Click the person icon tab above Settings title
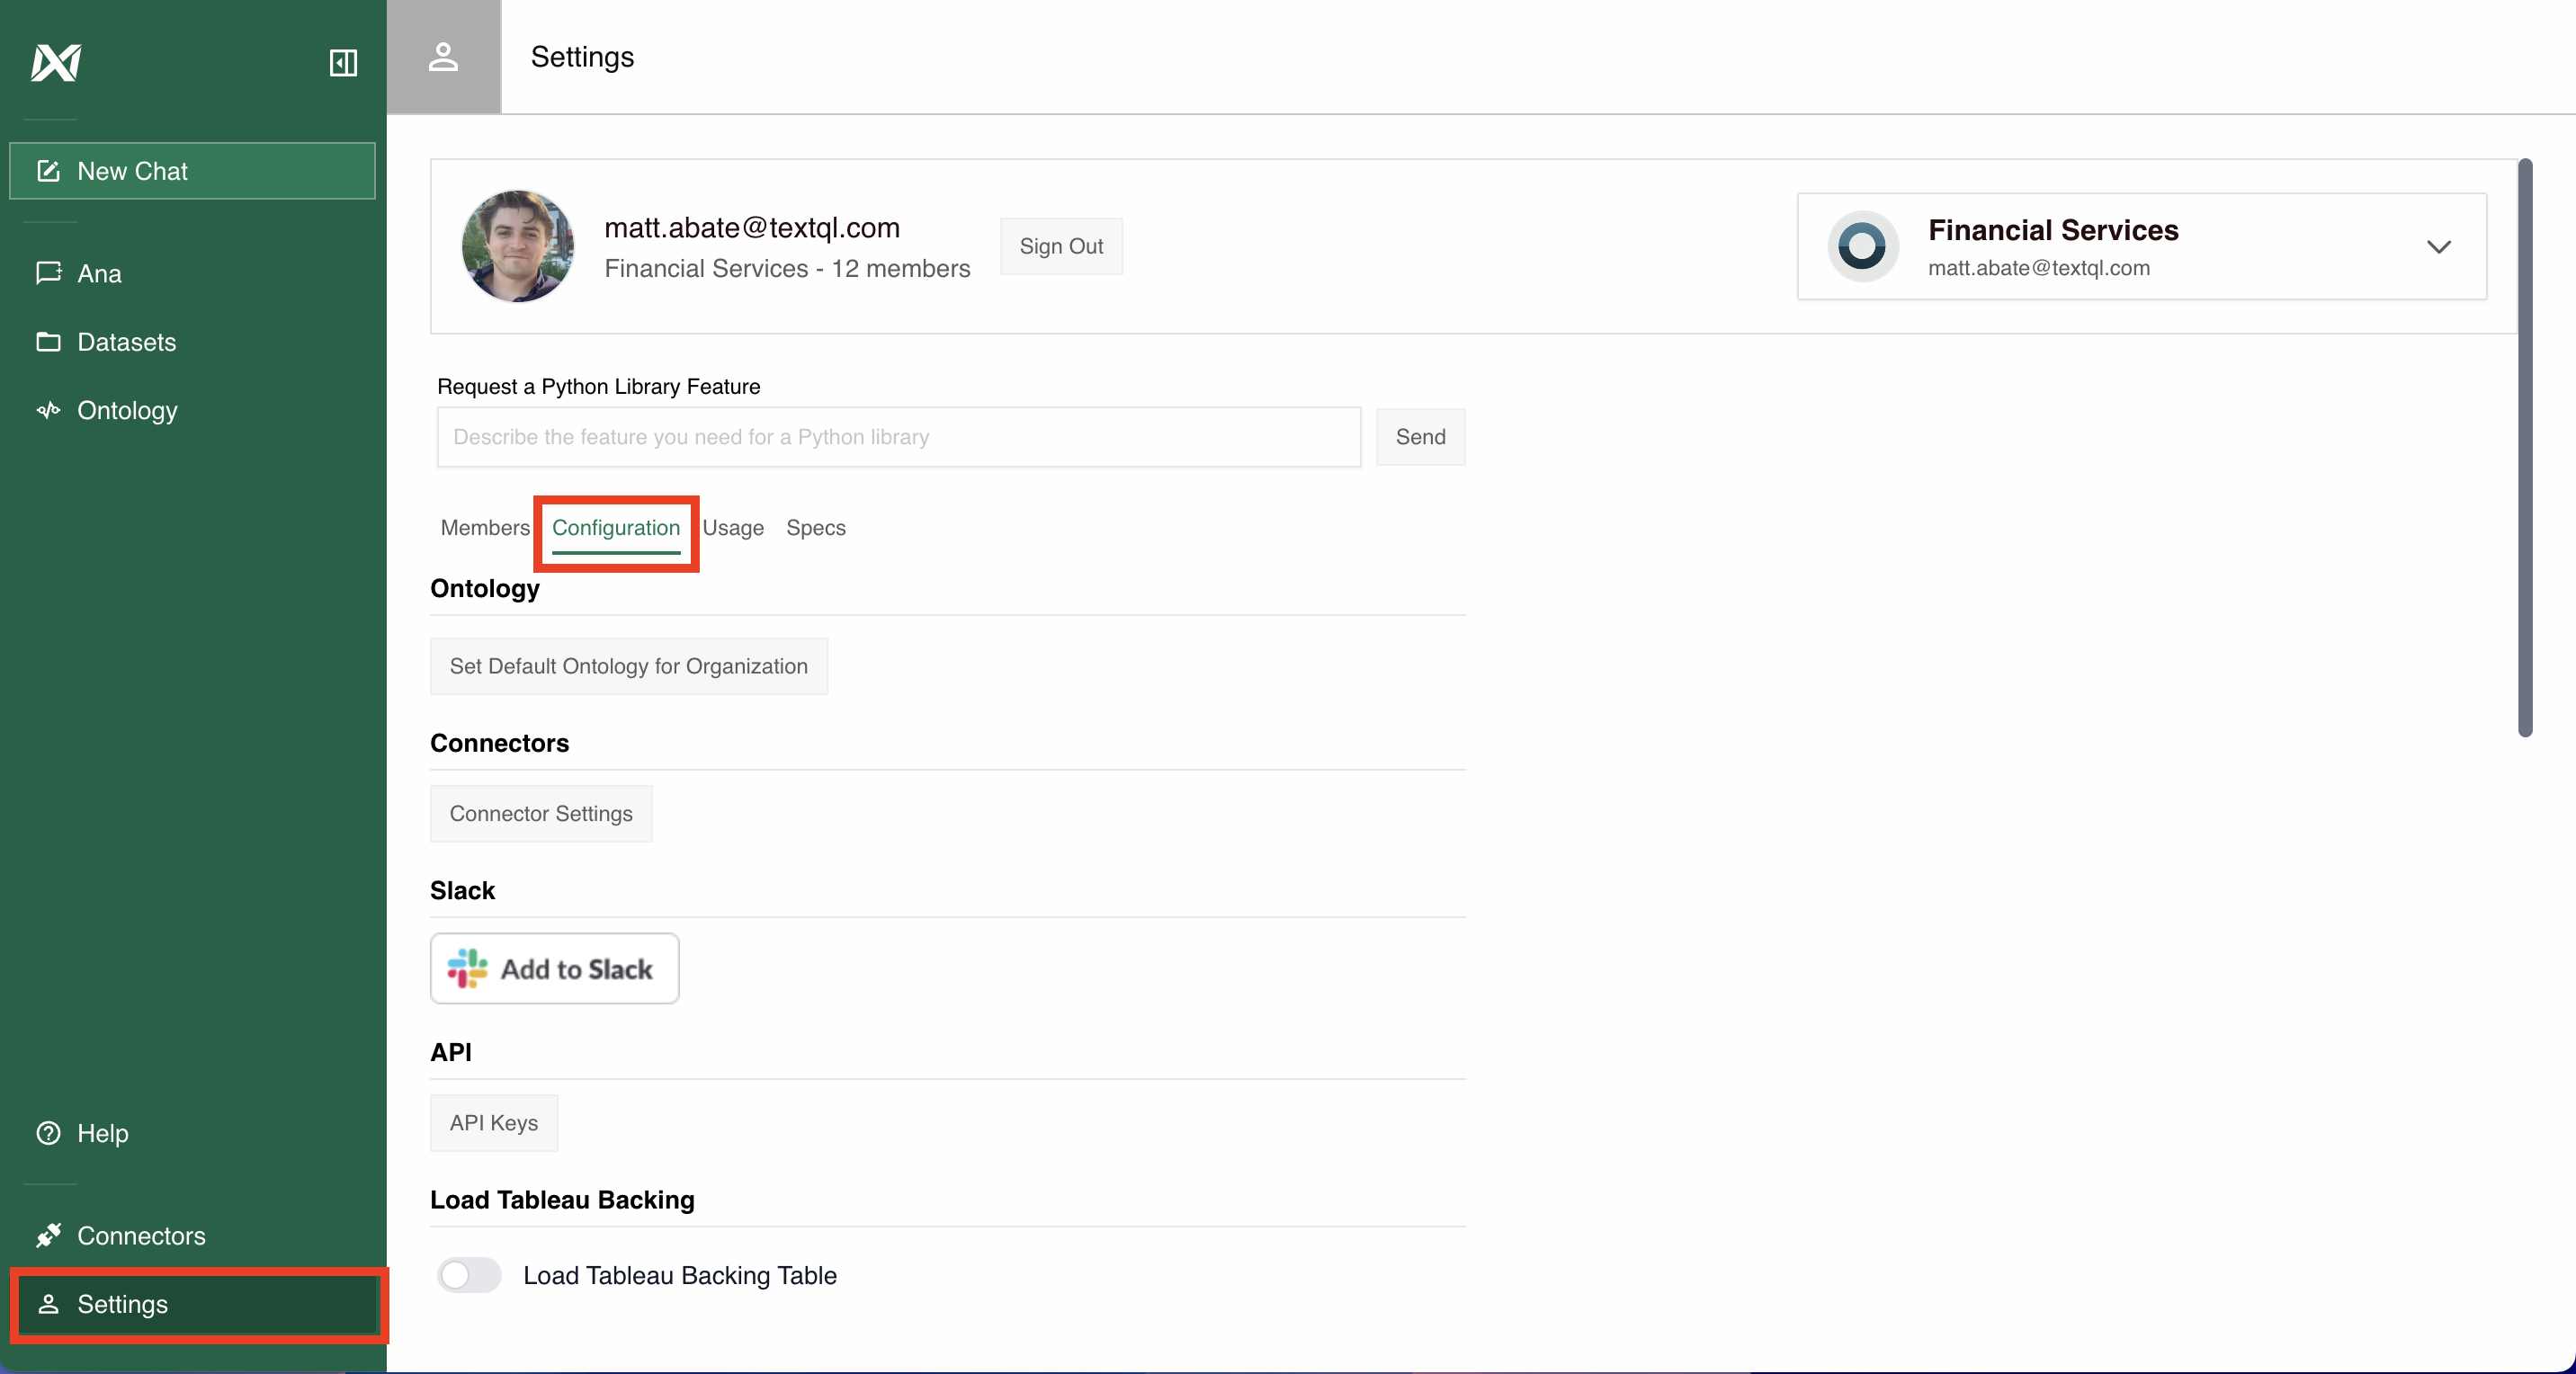The height and width of the screenshot is (1374, 2576). (444, 57)
